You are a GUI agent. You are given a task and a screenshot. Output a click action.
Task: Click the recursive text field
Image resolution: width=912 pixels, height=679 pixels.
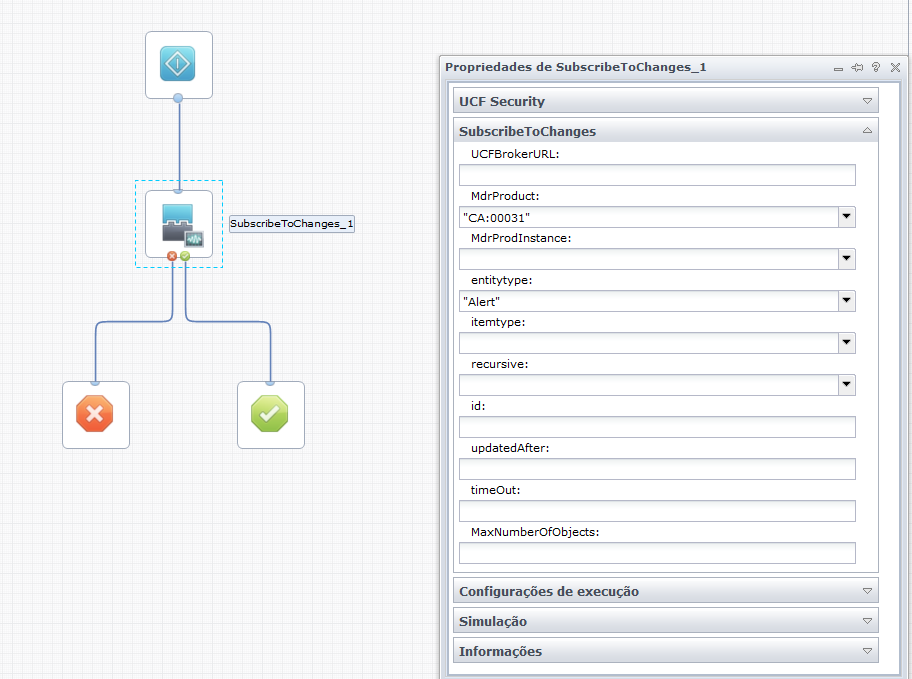[649, 385]
